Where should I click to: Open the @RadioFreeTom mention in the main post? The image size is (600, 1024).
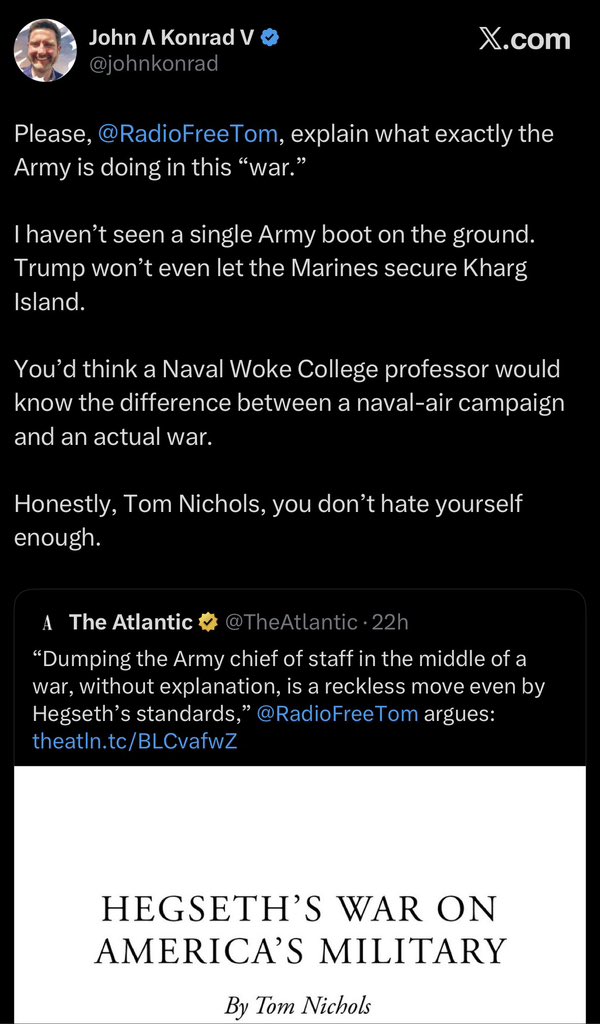[x=189, y=135]
